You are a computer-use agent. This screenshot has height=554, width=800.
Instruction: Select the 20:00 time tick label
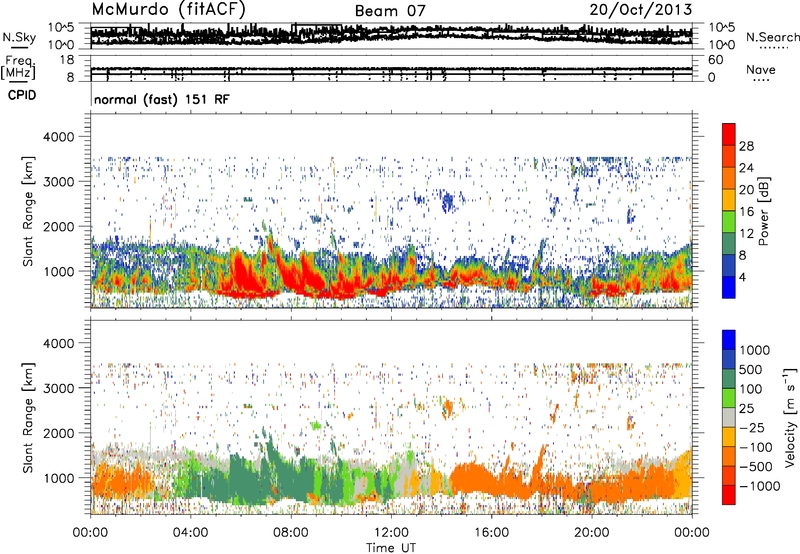point(591,533)
